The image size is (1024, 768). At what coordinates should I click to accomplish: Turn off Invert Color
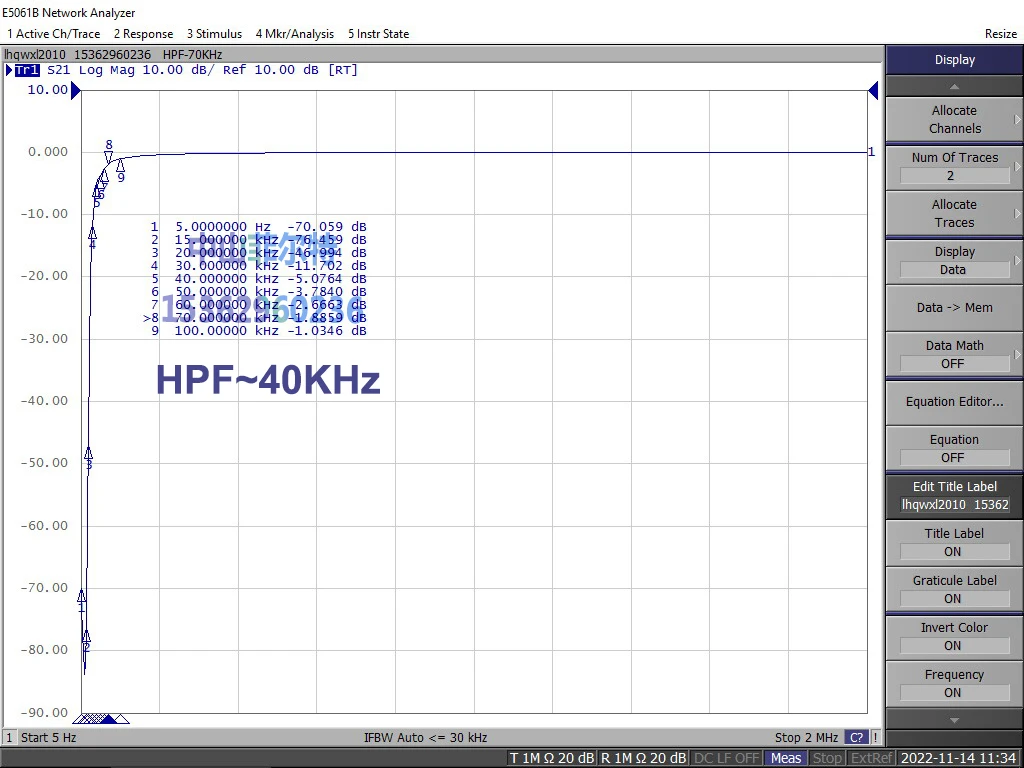[952, 636]
